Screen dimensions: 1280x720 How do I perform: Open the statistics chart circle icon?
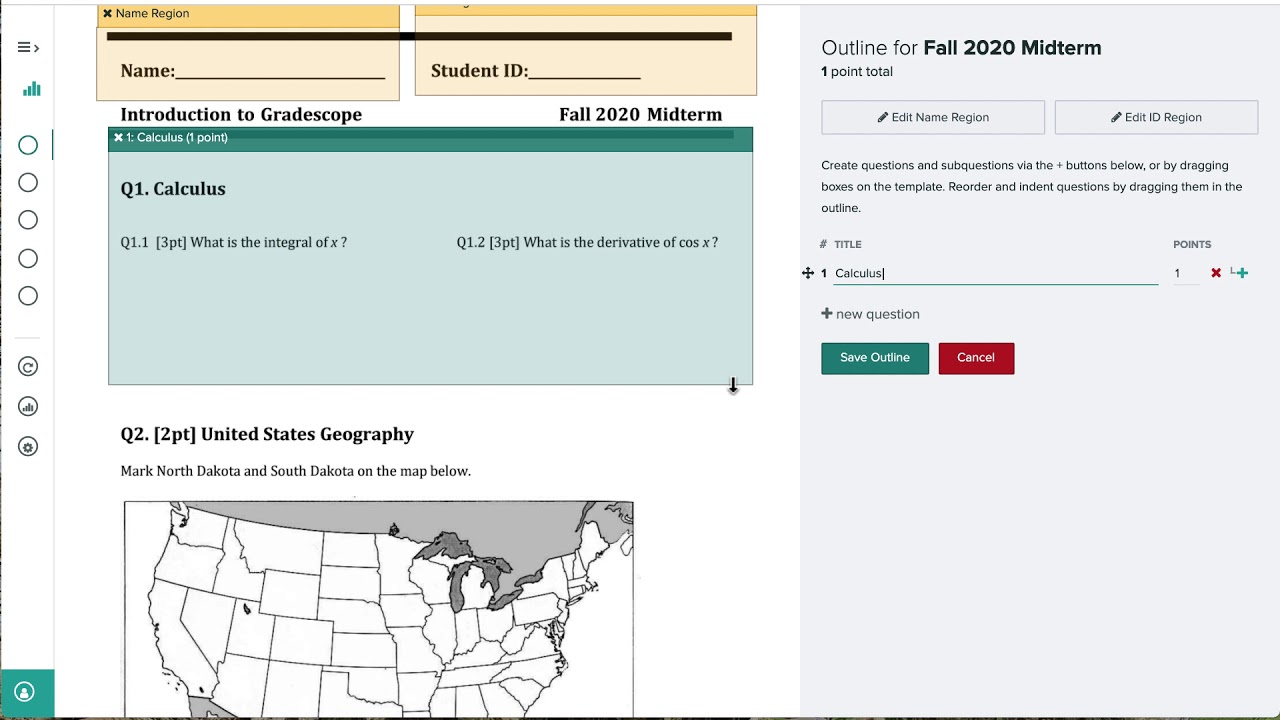[28, 407]
